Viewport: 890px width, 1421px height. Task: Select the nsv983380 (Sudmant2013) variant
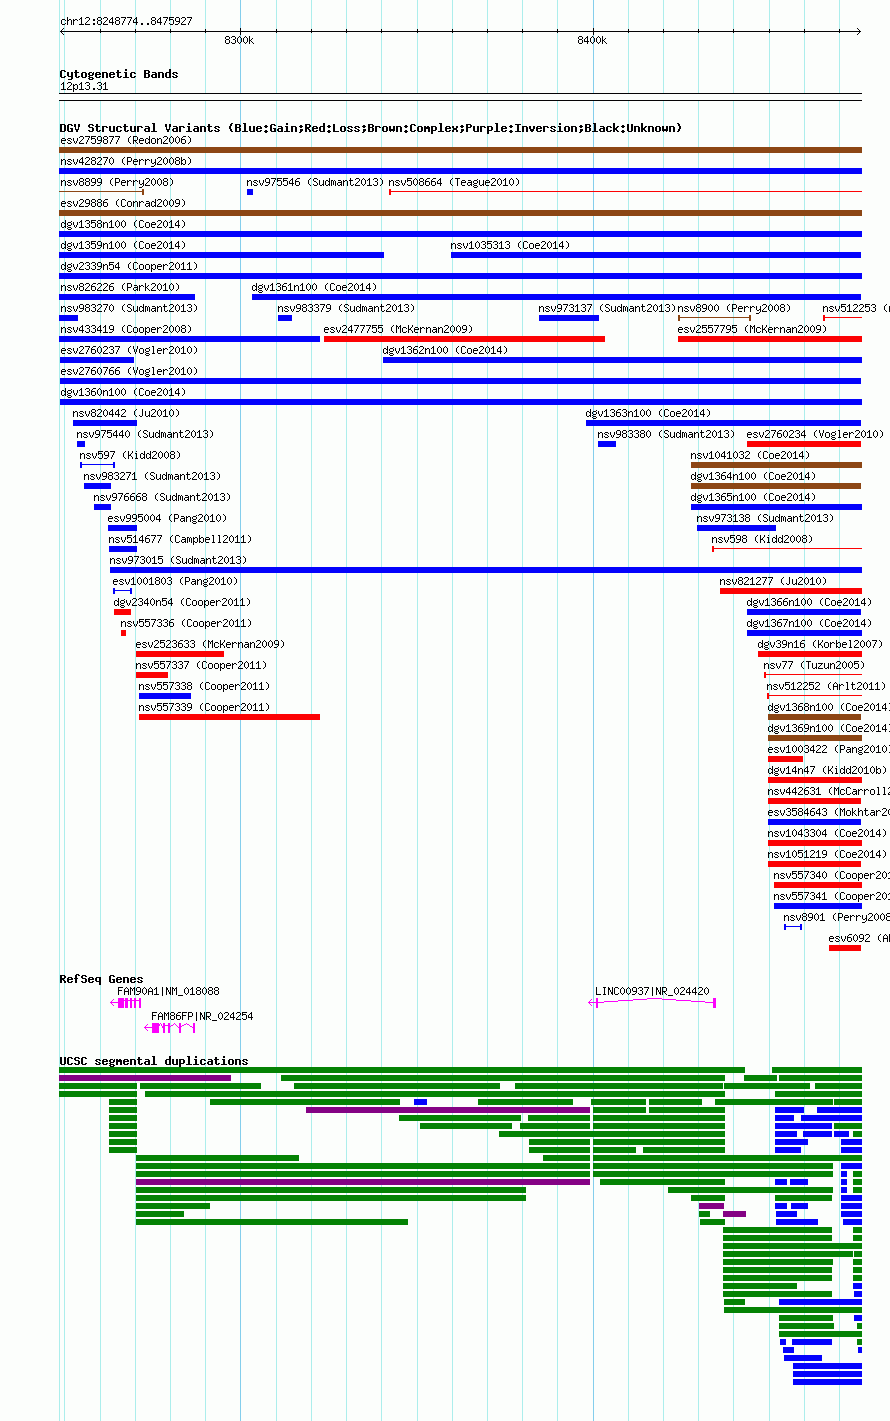point(666,434)
